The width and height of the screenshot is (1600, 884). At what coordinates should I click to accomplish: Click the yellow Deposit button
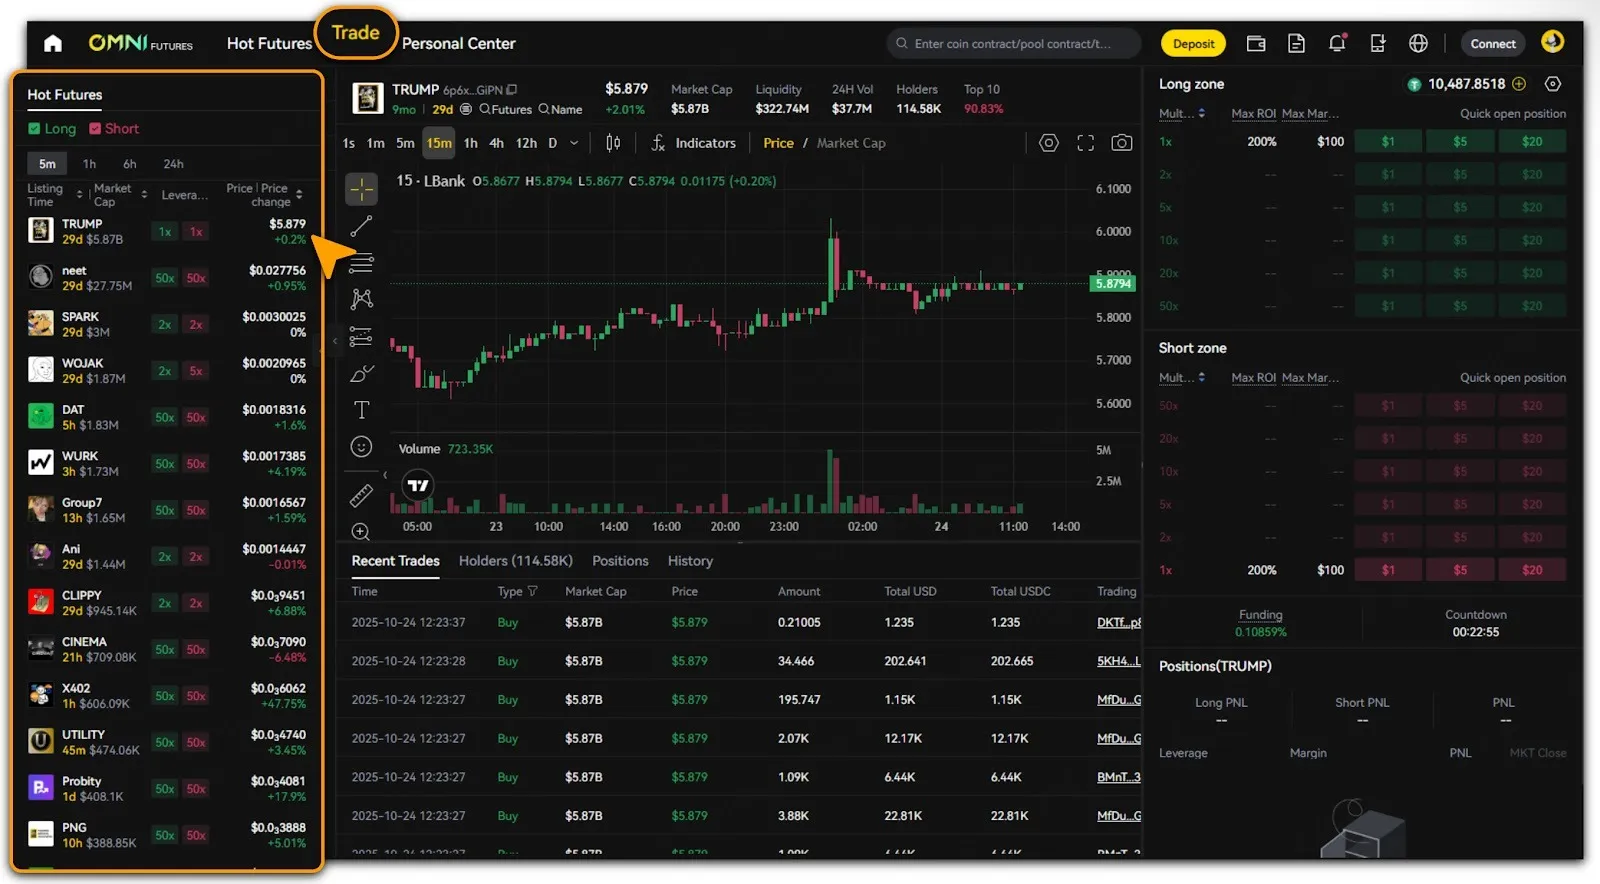click(x=1193, y=43)
